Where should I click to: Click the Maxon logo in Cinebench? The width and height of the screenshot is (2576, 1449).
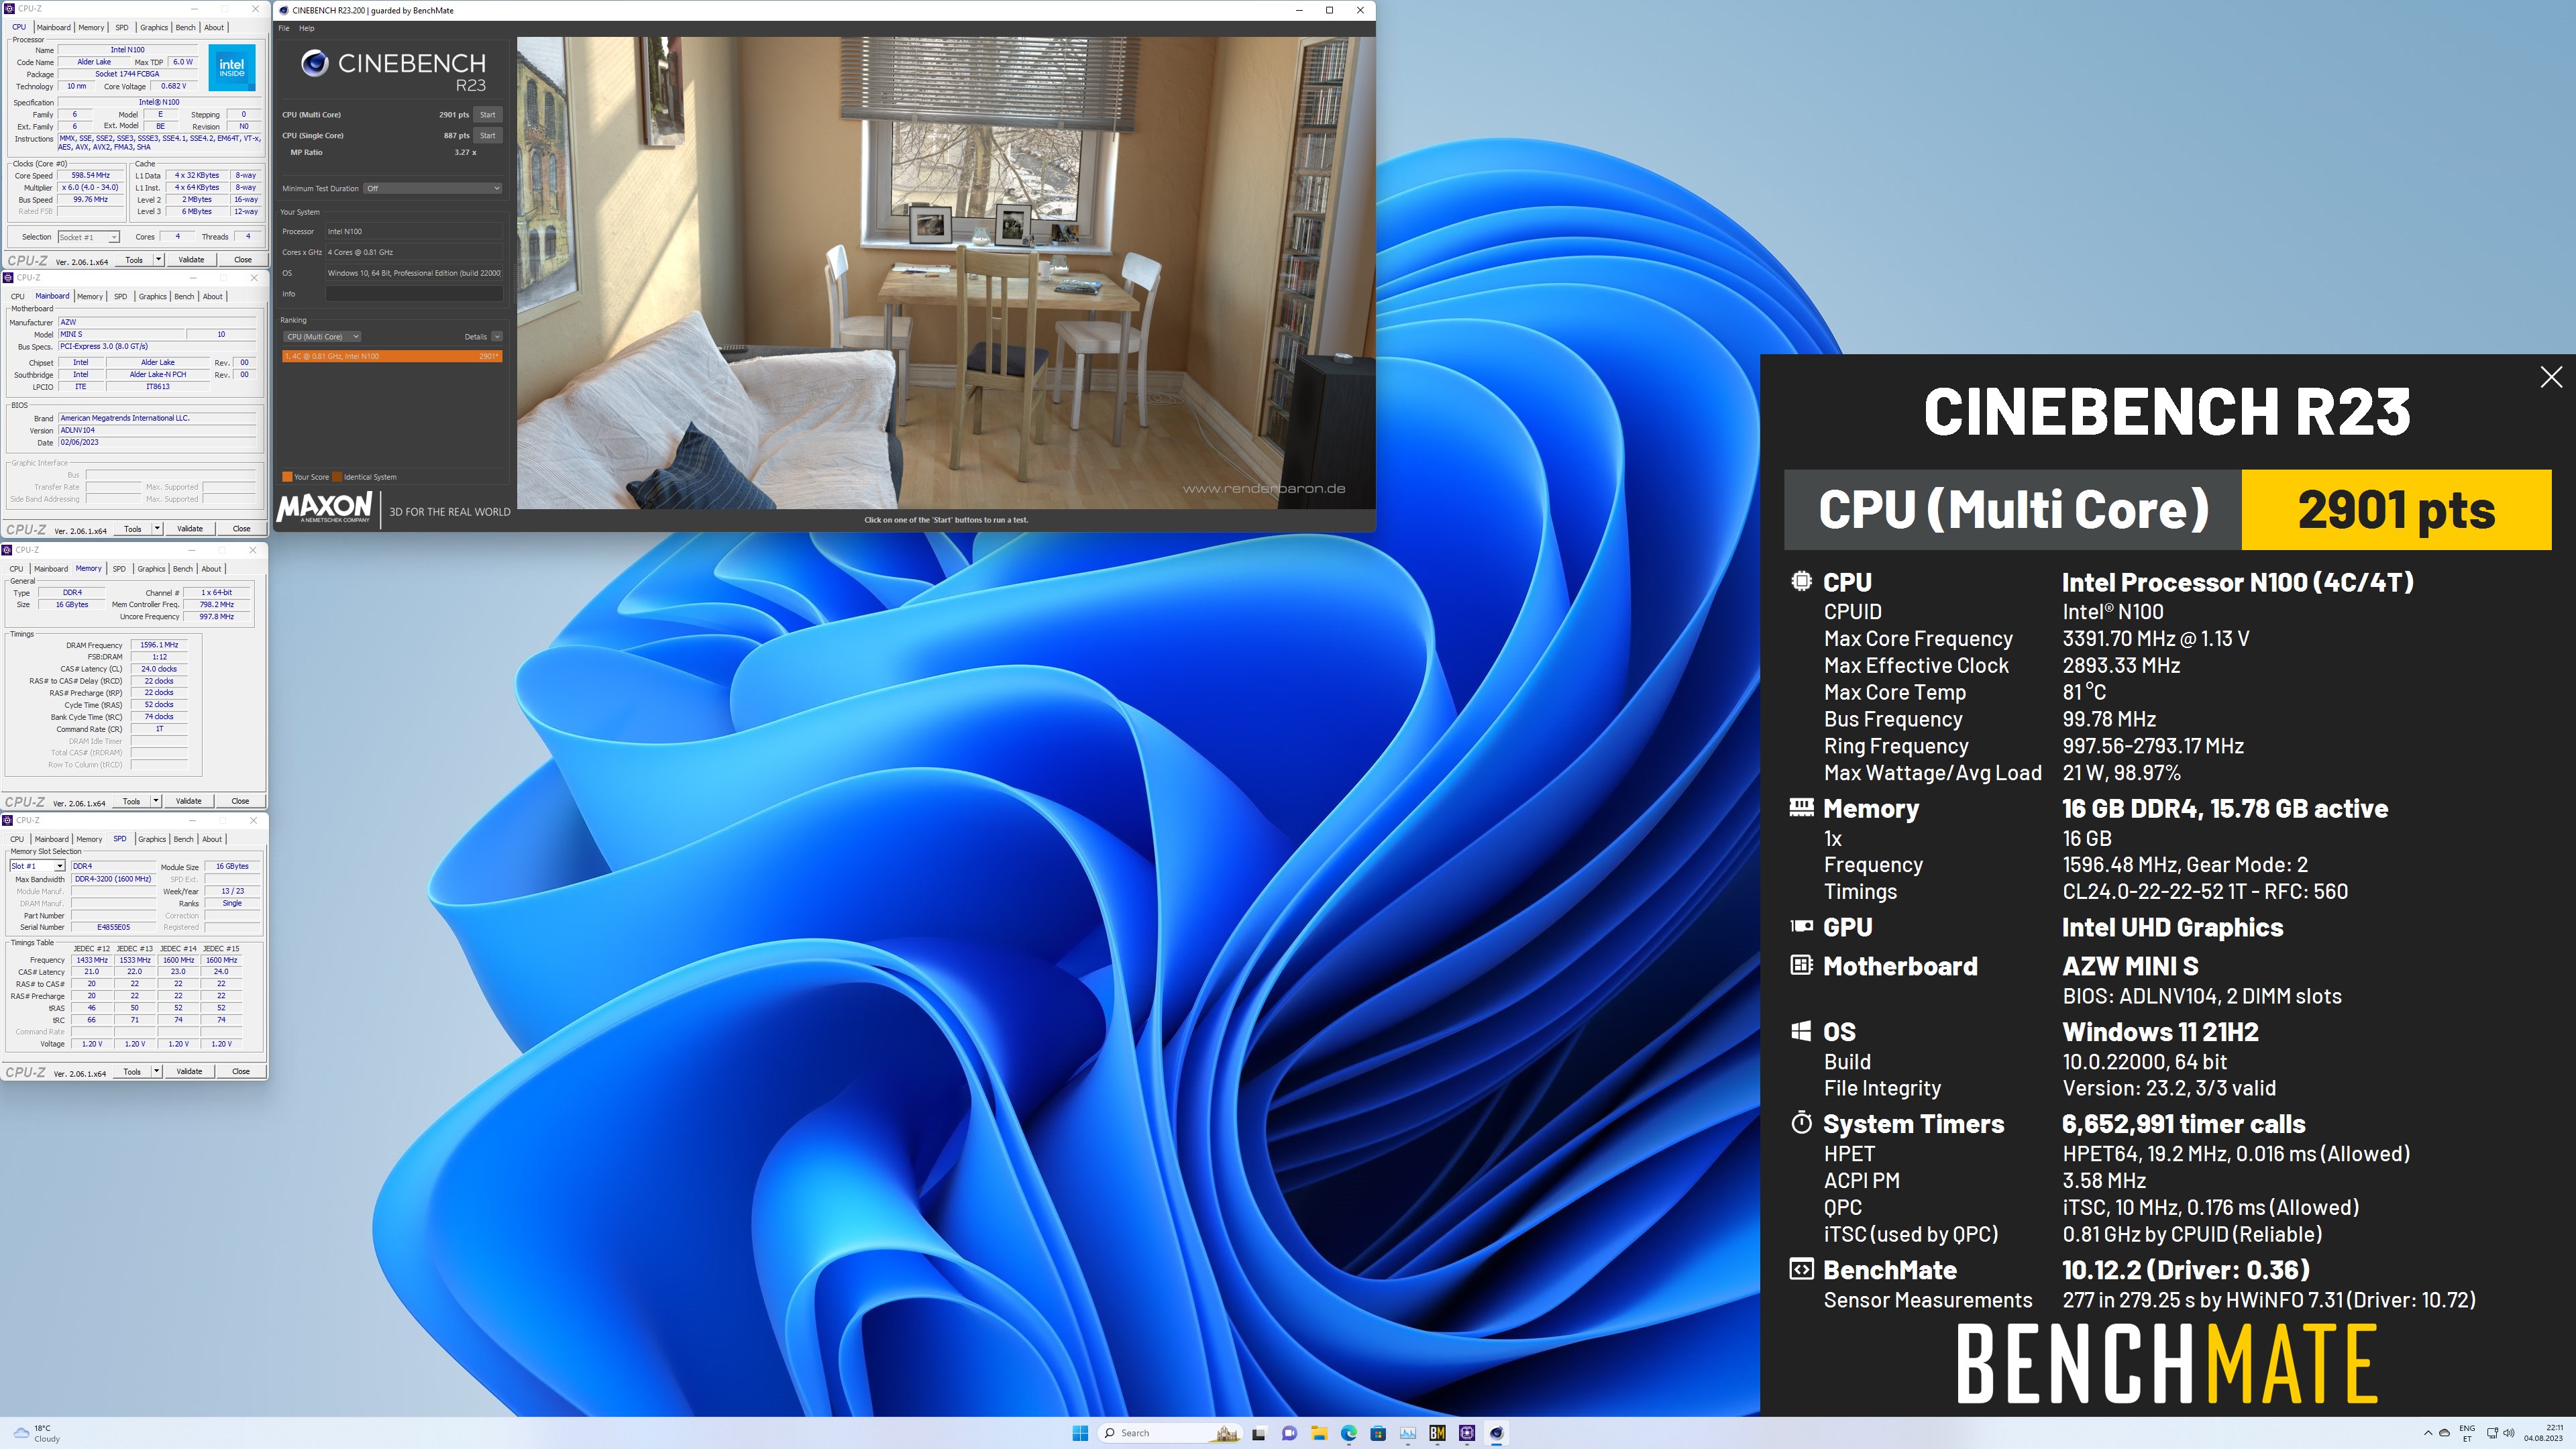point(325,507)
